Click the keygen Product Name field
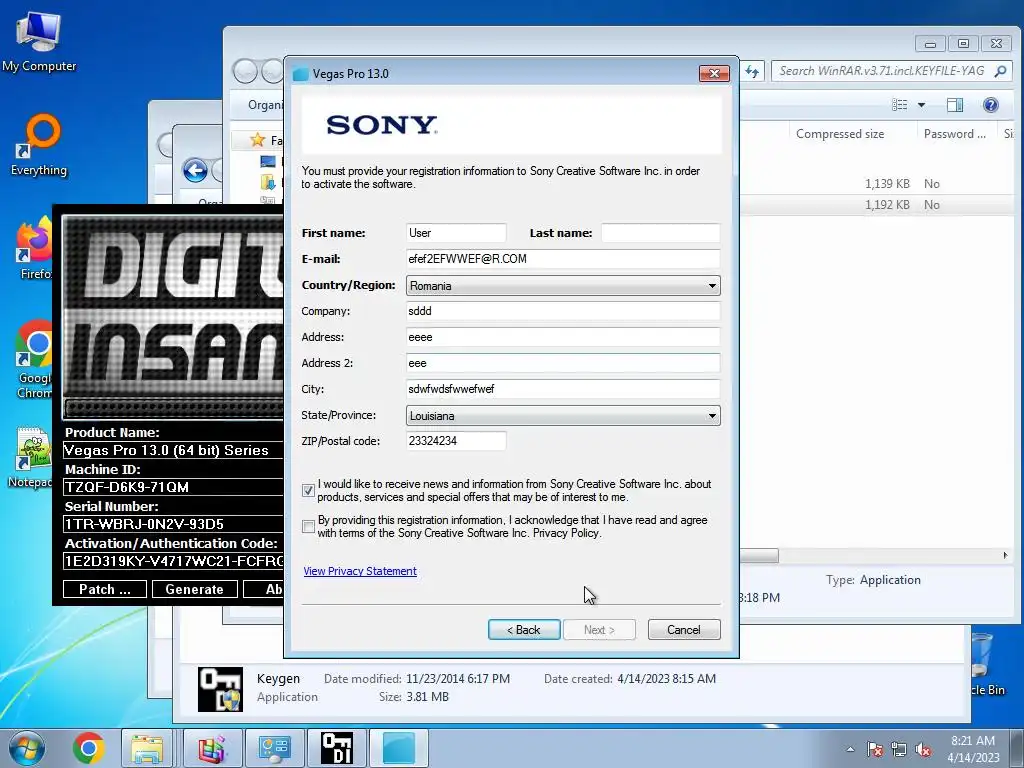Screen dimensions: 1024x768 coord(173,450)
